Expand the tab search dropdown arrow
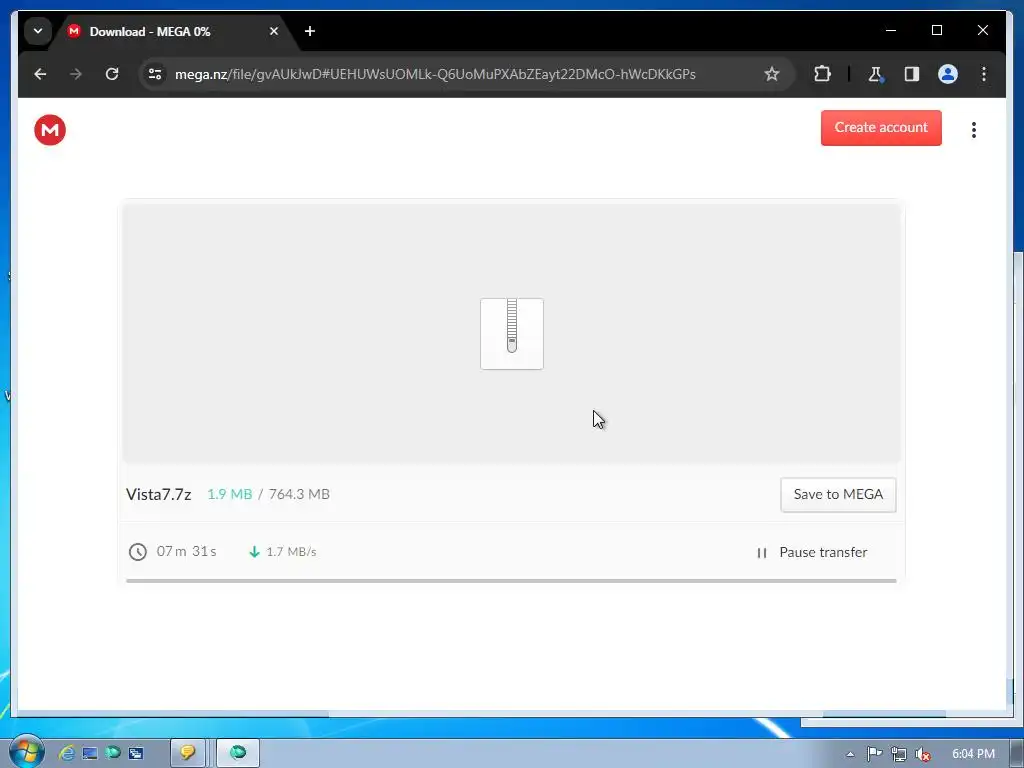 (x=38, y=31)
